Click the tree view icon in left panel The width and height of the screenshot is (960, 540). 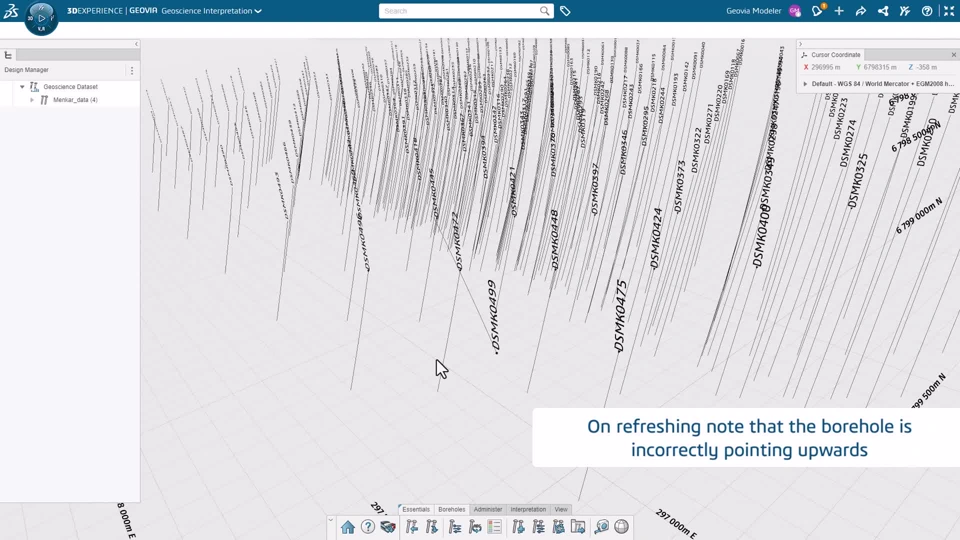tap(9, 55)
